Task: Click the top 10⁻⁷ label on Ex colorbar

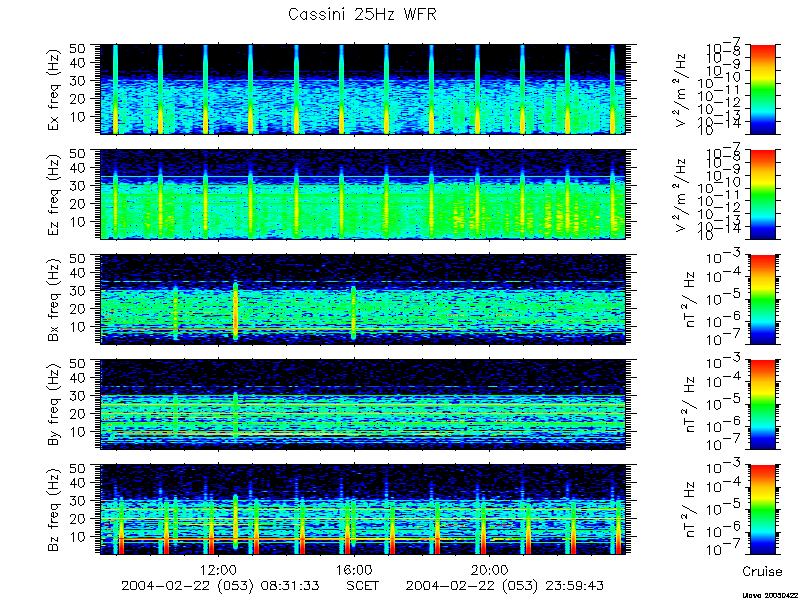Action: pyautogui.click(x=725, y=48)
